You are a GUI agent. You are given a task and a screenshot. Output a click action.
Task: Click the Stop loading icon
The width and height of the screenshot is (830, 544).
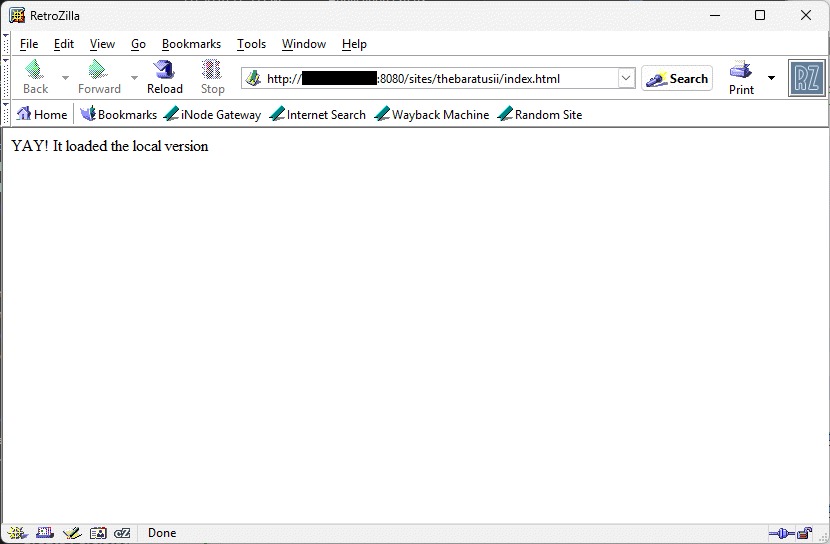point(212,69)
